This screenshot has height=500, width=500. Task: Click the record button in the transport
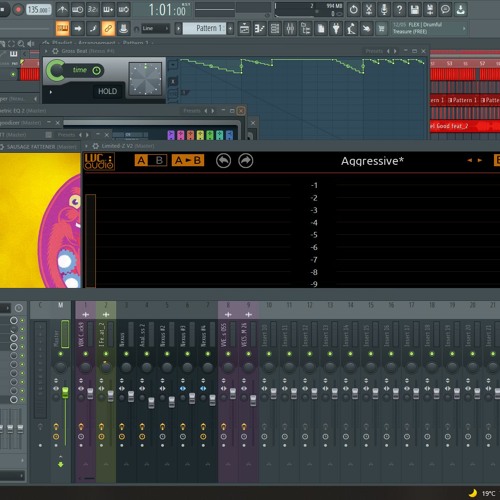pyautogui.click(x=18, y=10)
